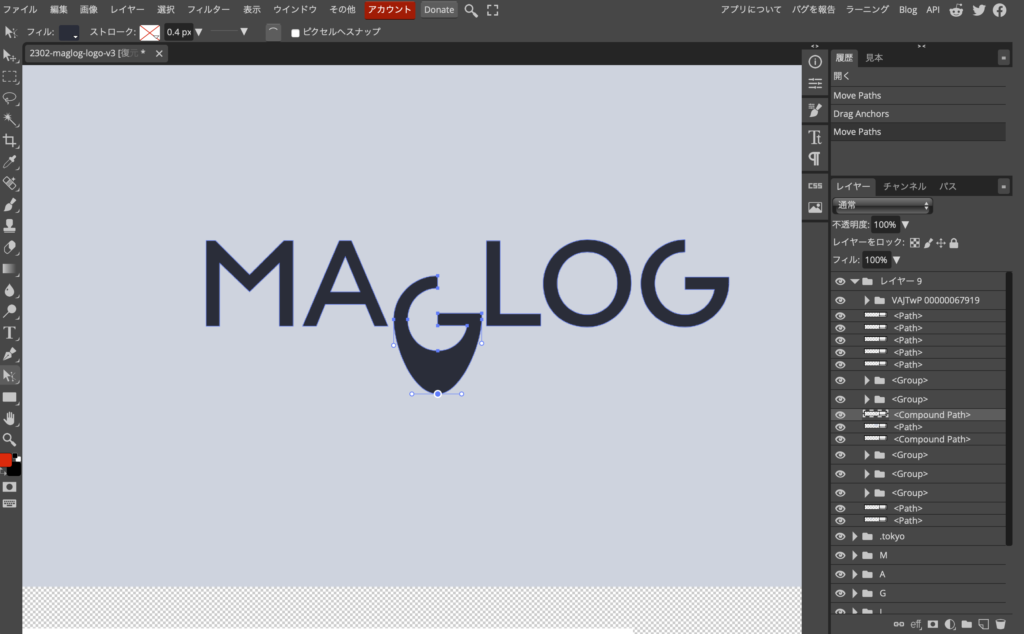
Task: Switch to the 見本 tab
Action: [x=874, y=58]
